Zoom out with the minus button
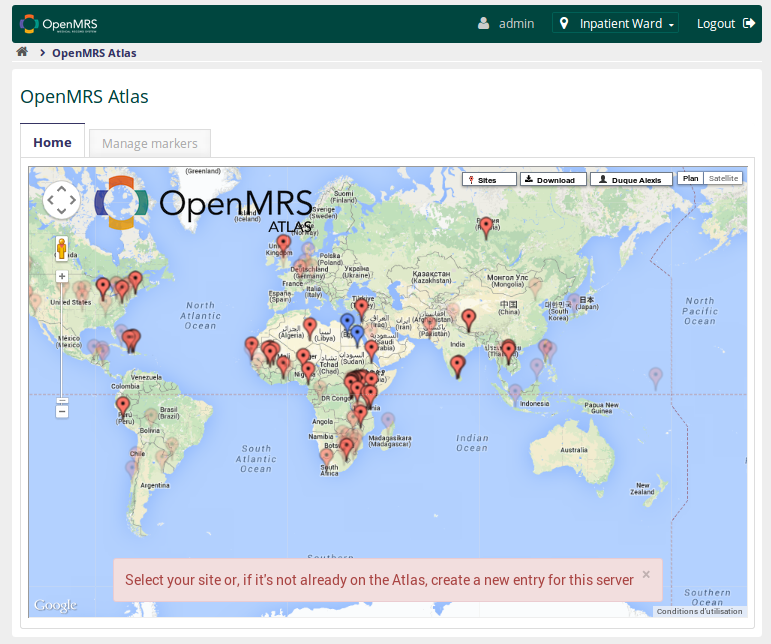 (x=62, y=411)
